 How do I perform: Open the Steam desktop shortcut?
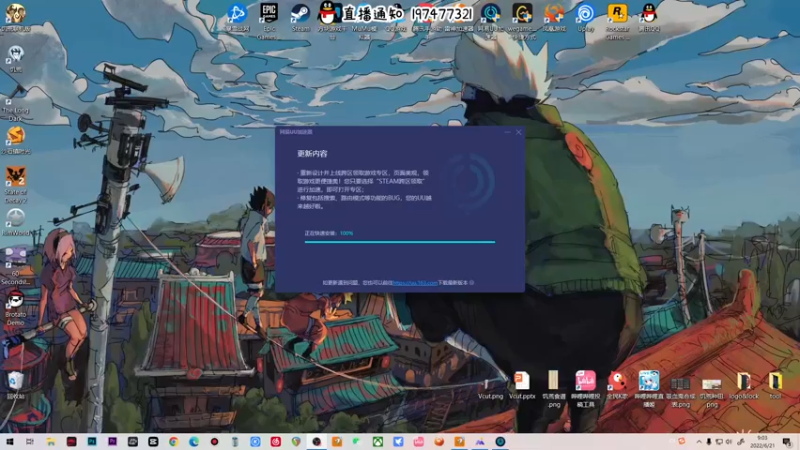pos(300,17)
